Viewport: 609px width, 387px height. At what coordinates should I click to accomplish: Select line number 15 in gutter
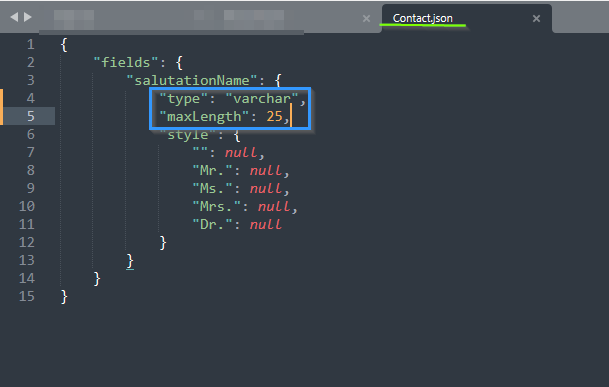click(27, 296)
